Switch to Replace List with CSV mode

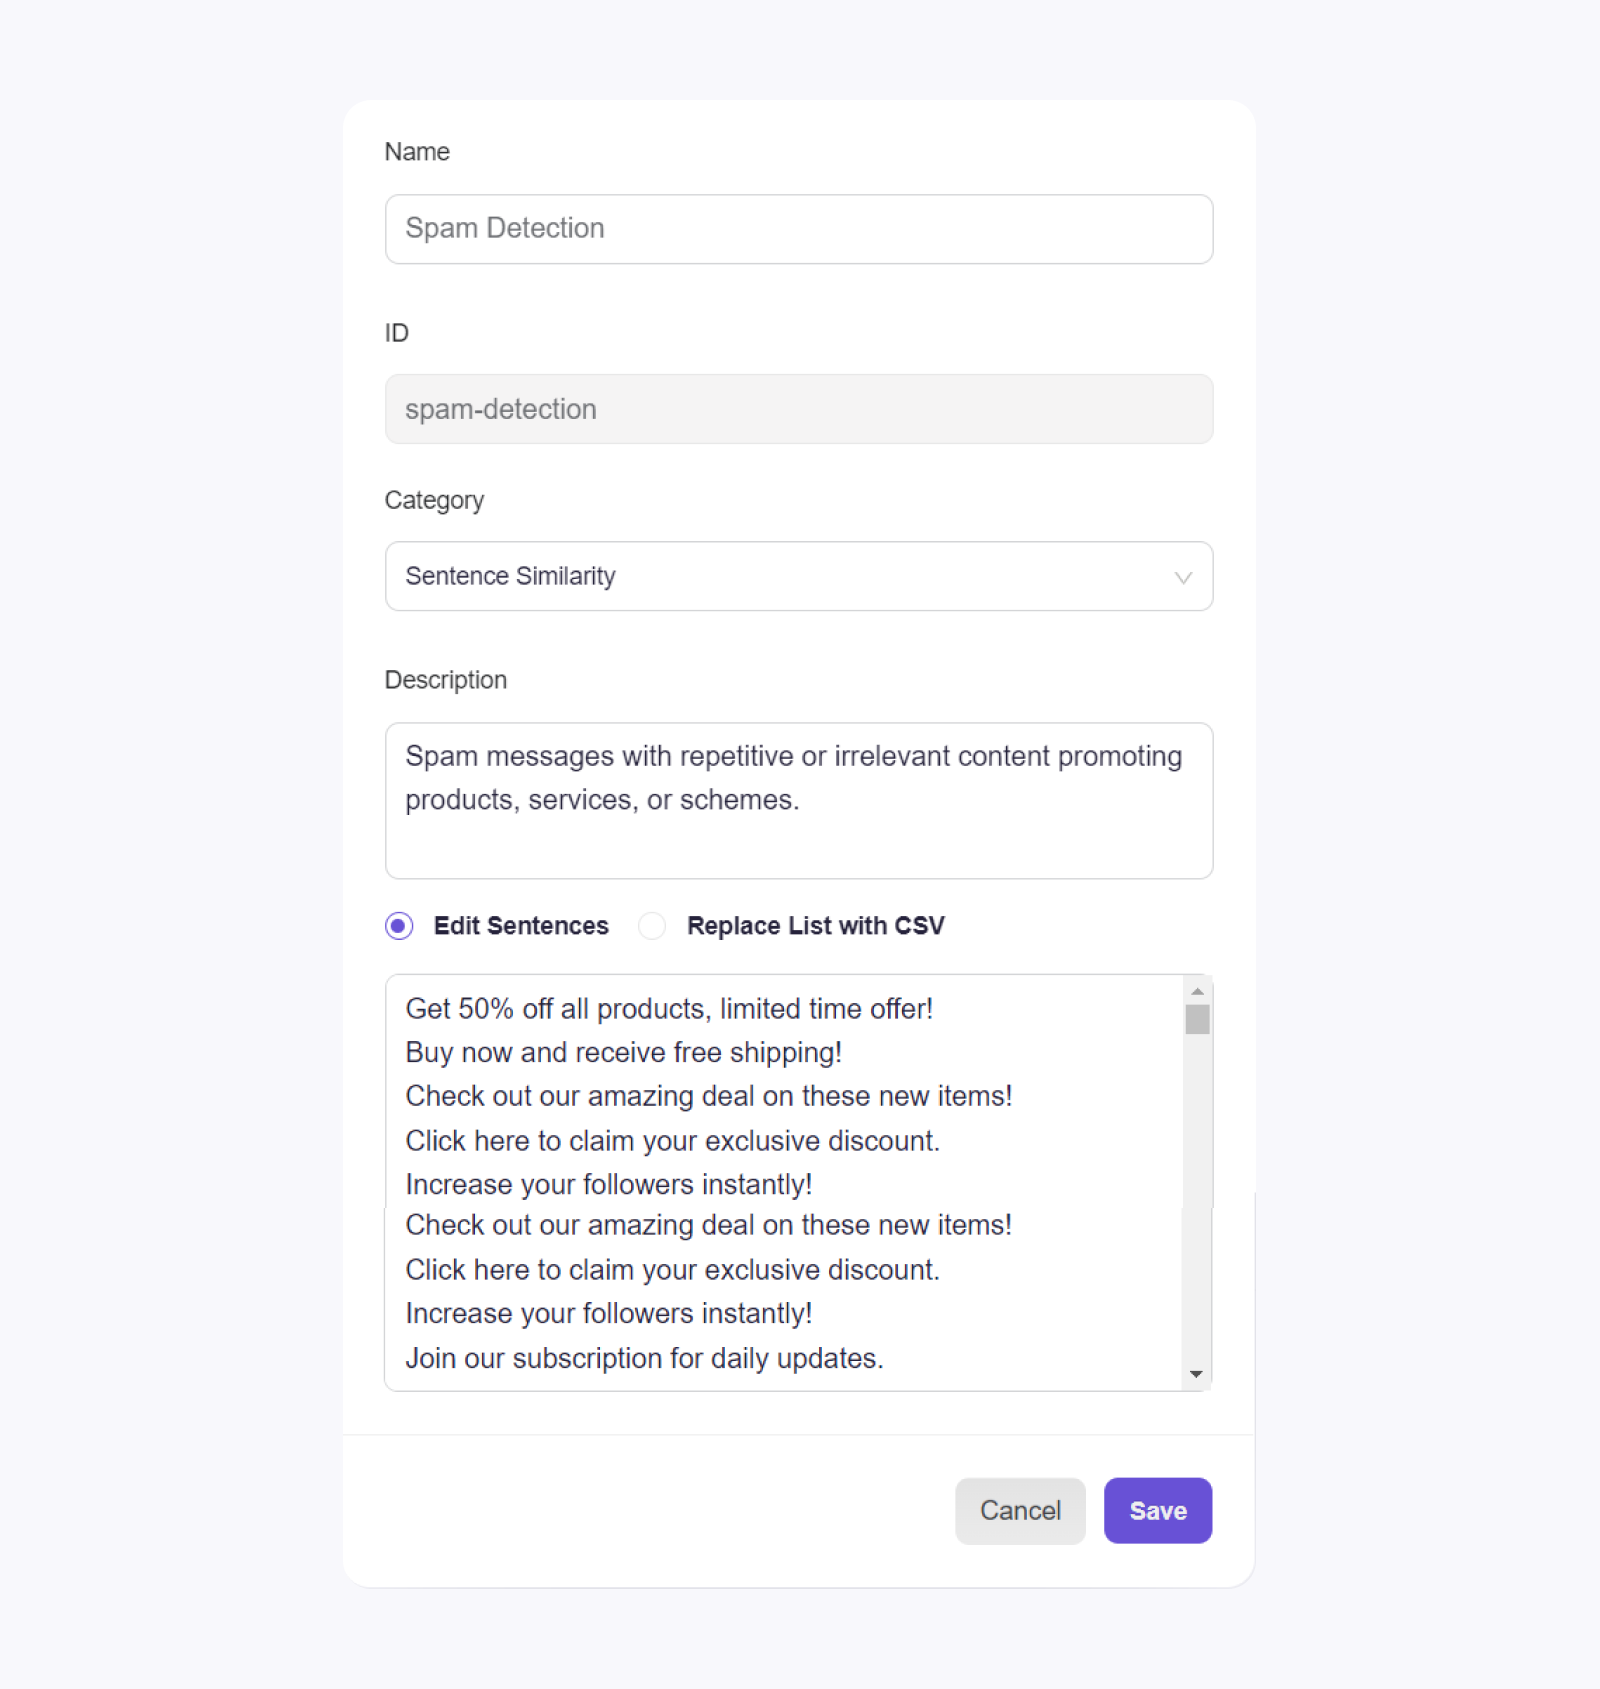[651, 926]
